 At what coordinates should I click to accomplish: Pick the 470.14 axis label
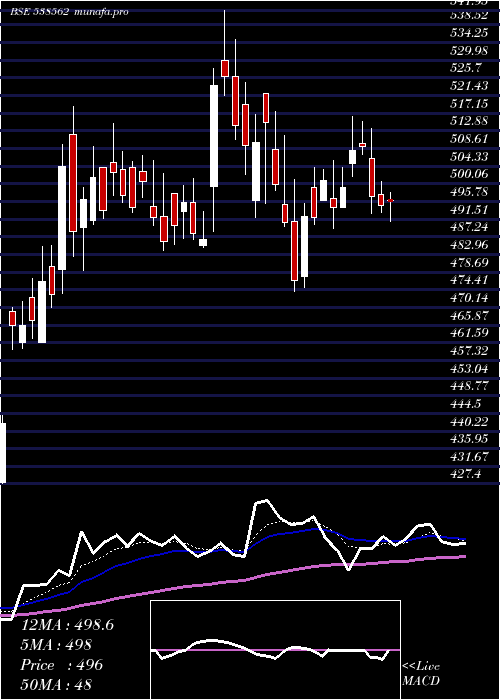click(x=469, y=298)
